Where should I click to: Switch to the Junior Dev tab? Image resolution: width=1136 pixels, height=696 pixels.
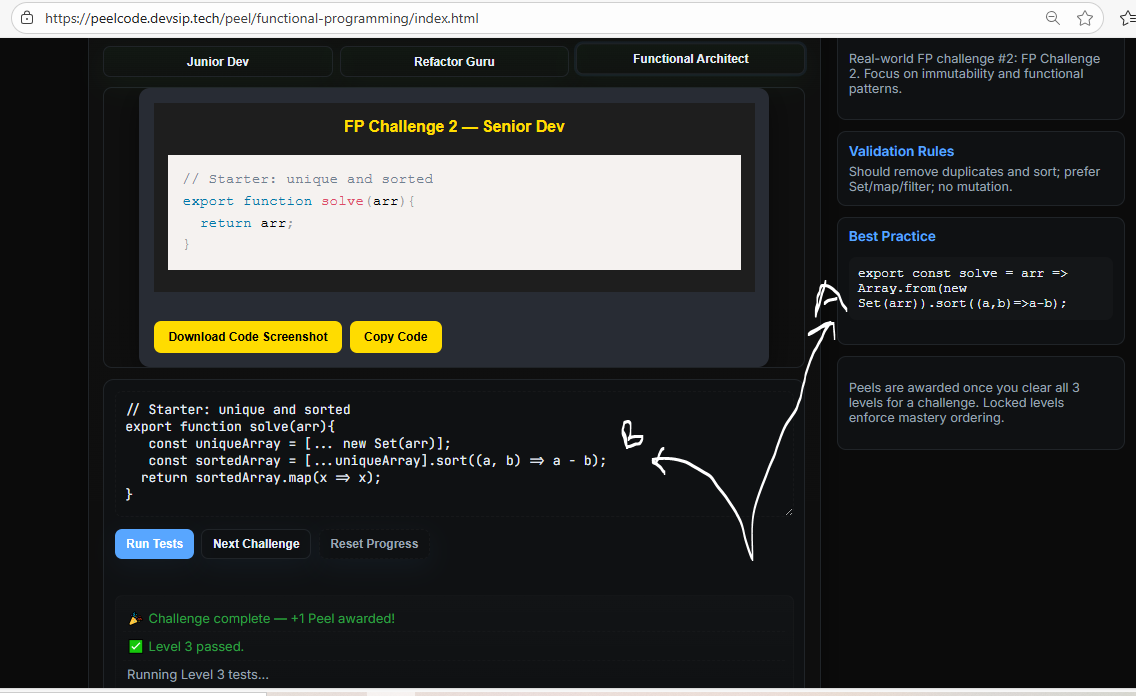[217, 60]
